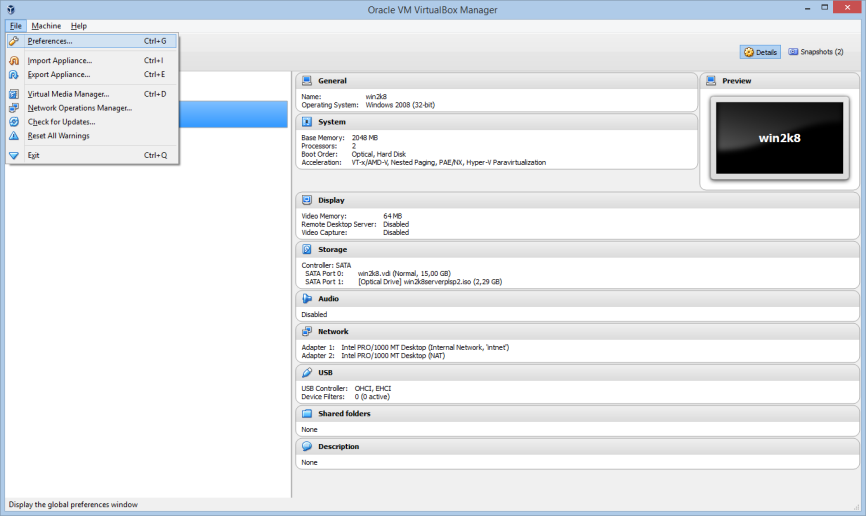Click the win2k8serverplsp2.iso optical drive entry
This screenshot has height=516, width=866.
(430, 282)
